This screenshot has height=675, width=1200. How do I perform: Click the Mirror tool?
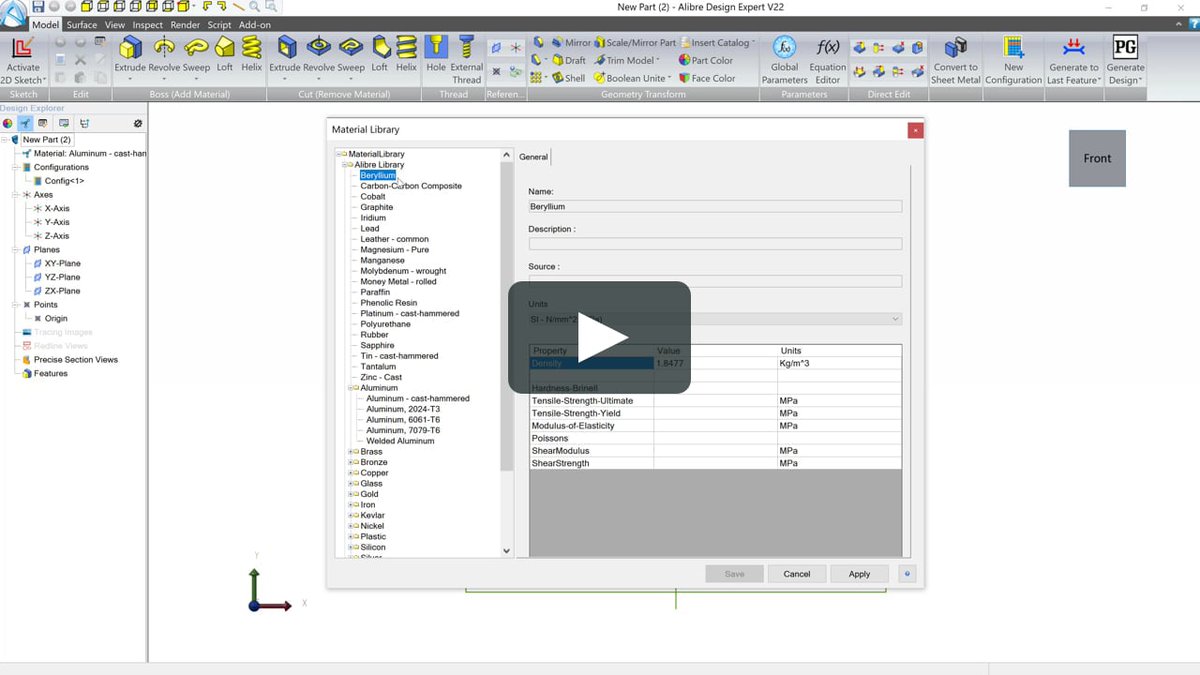[570, 43]
